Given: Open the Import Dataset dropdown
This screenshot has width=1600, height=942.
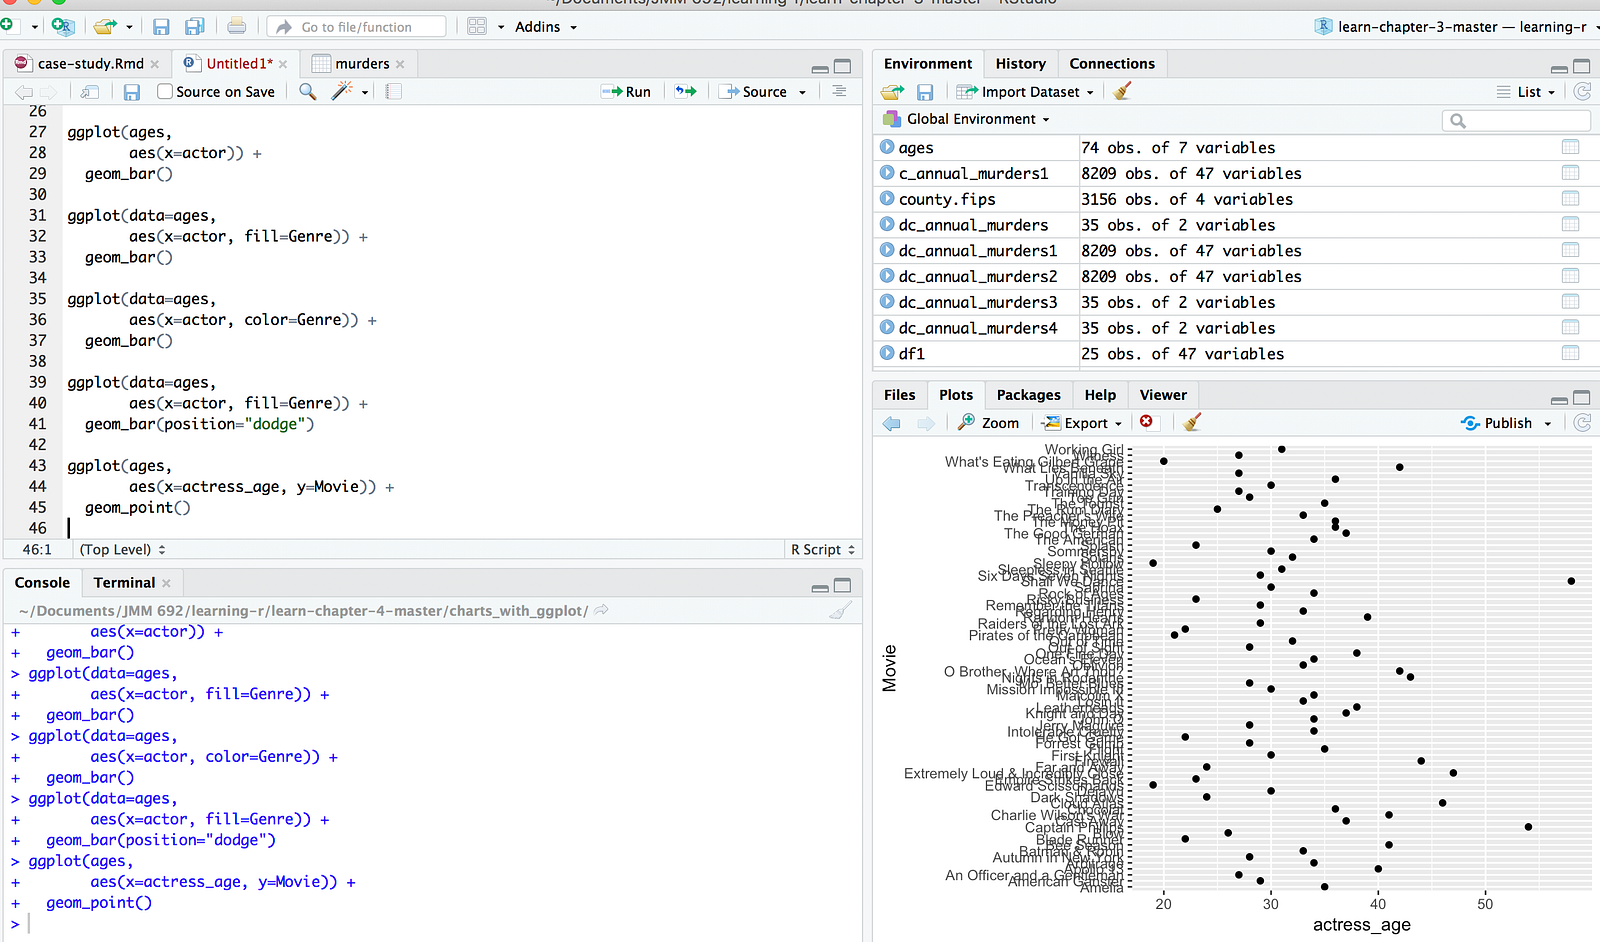Looking at the screenshot, I should click(1025, 92).
